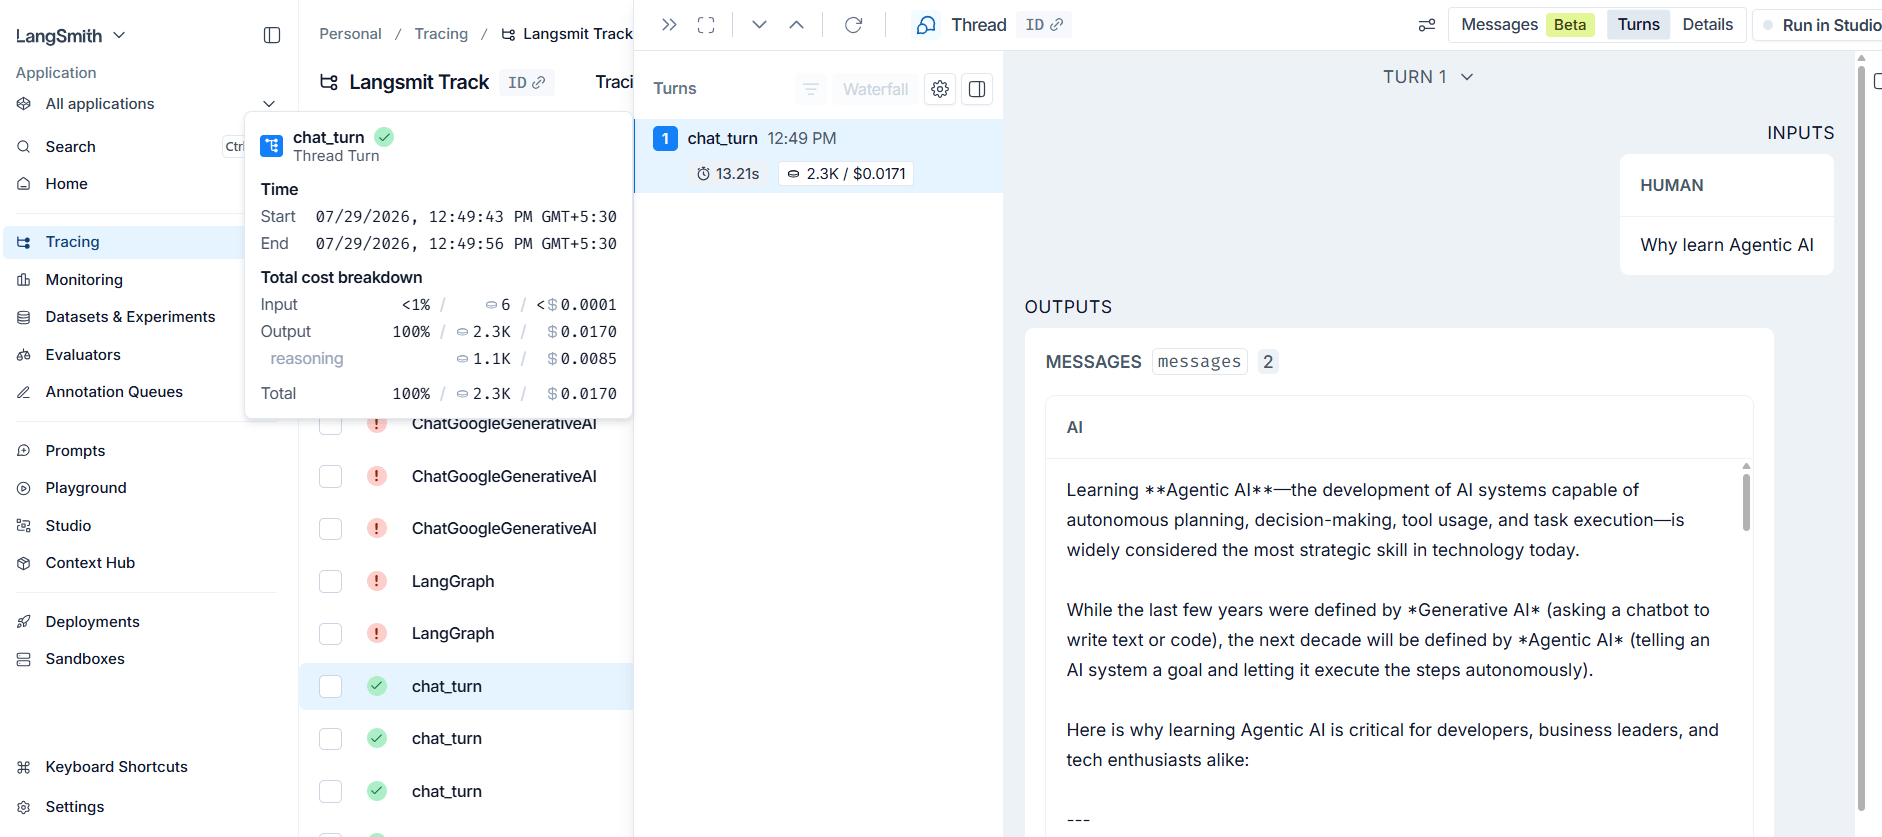Open the LangSmith workspace dropdown

tap(71, 36)
